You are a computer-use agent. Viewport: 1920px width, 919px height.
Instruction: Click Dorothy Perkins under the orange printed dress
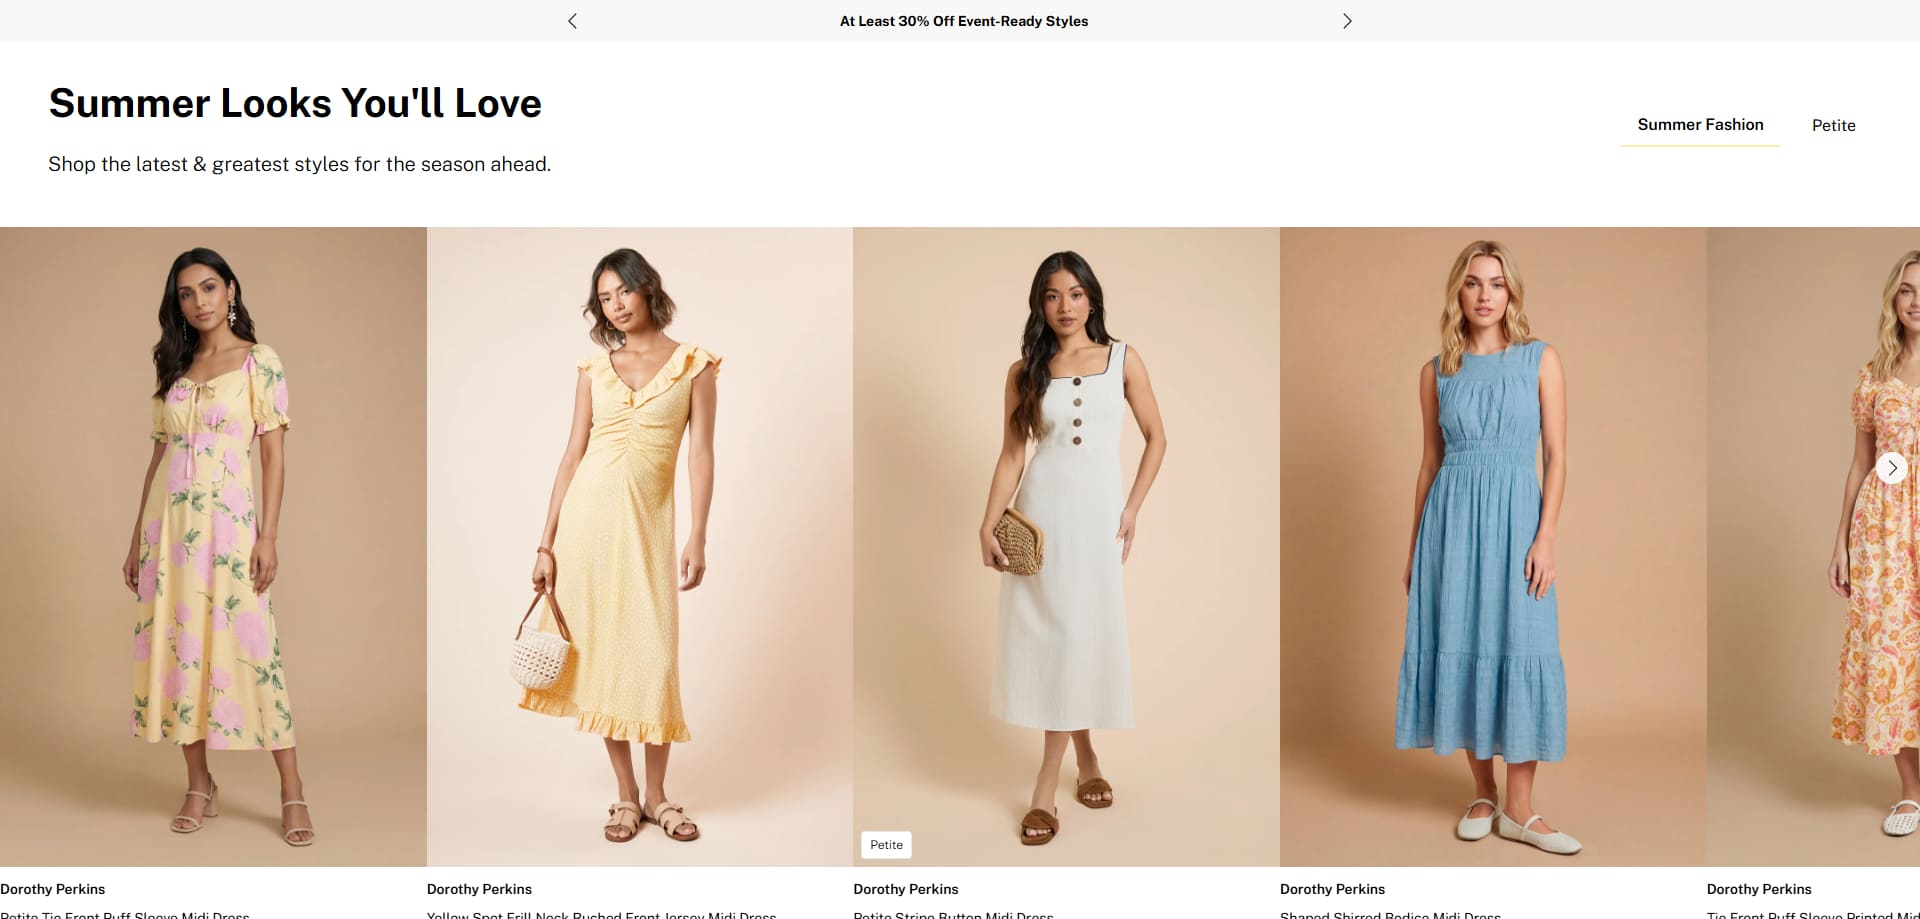point(1759,889)
